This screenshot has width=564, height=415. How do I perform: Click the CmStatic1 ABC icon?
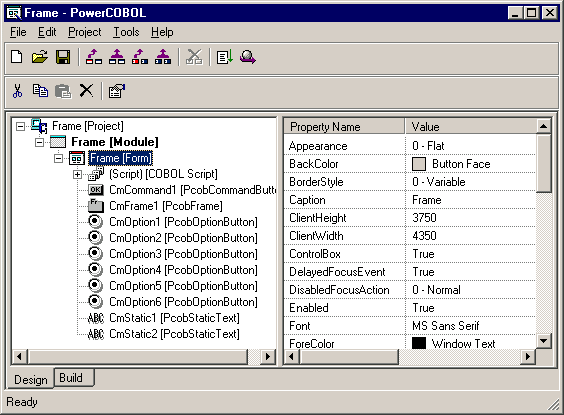(96, 318)
